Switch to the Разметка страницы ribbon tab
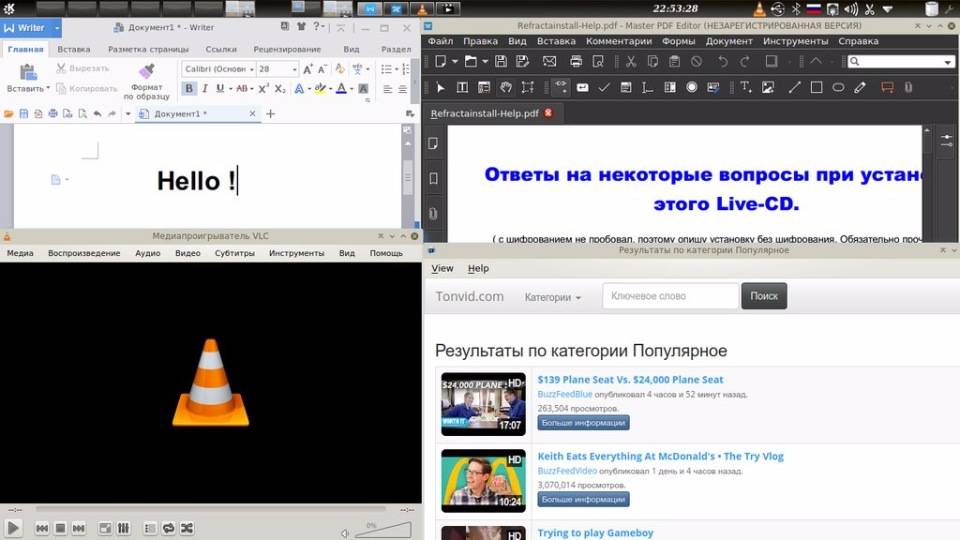Screen dimensions: 960x540 pyautogui.click(x=148, y=49)
